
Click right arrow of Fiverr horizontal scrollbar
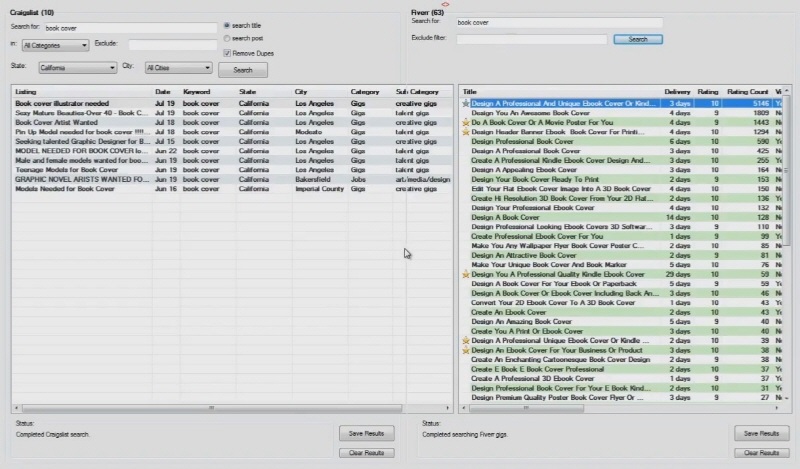(x=777, y=408)
